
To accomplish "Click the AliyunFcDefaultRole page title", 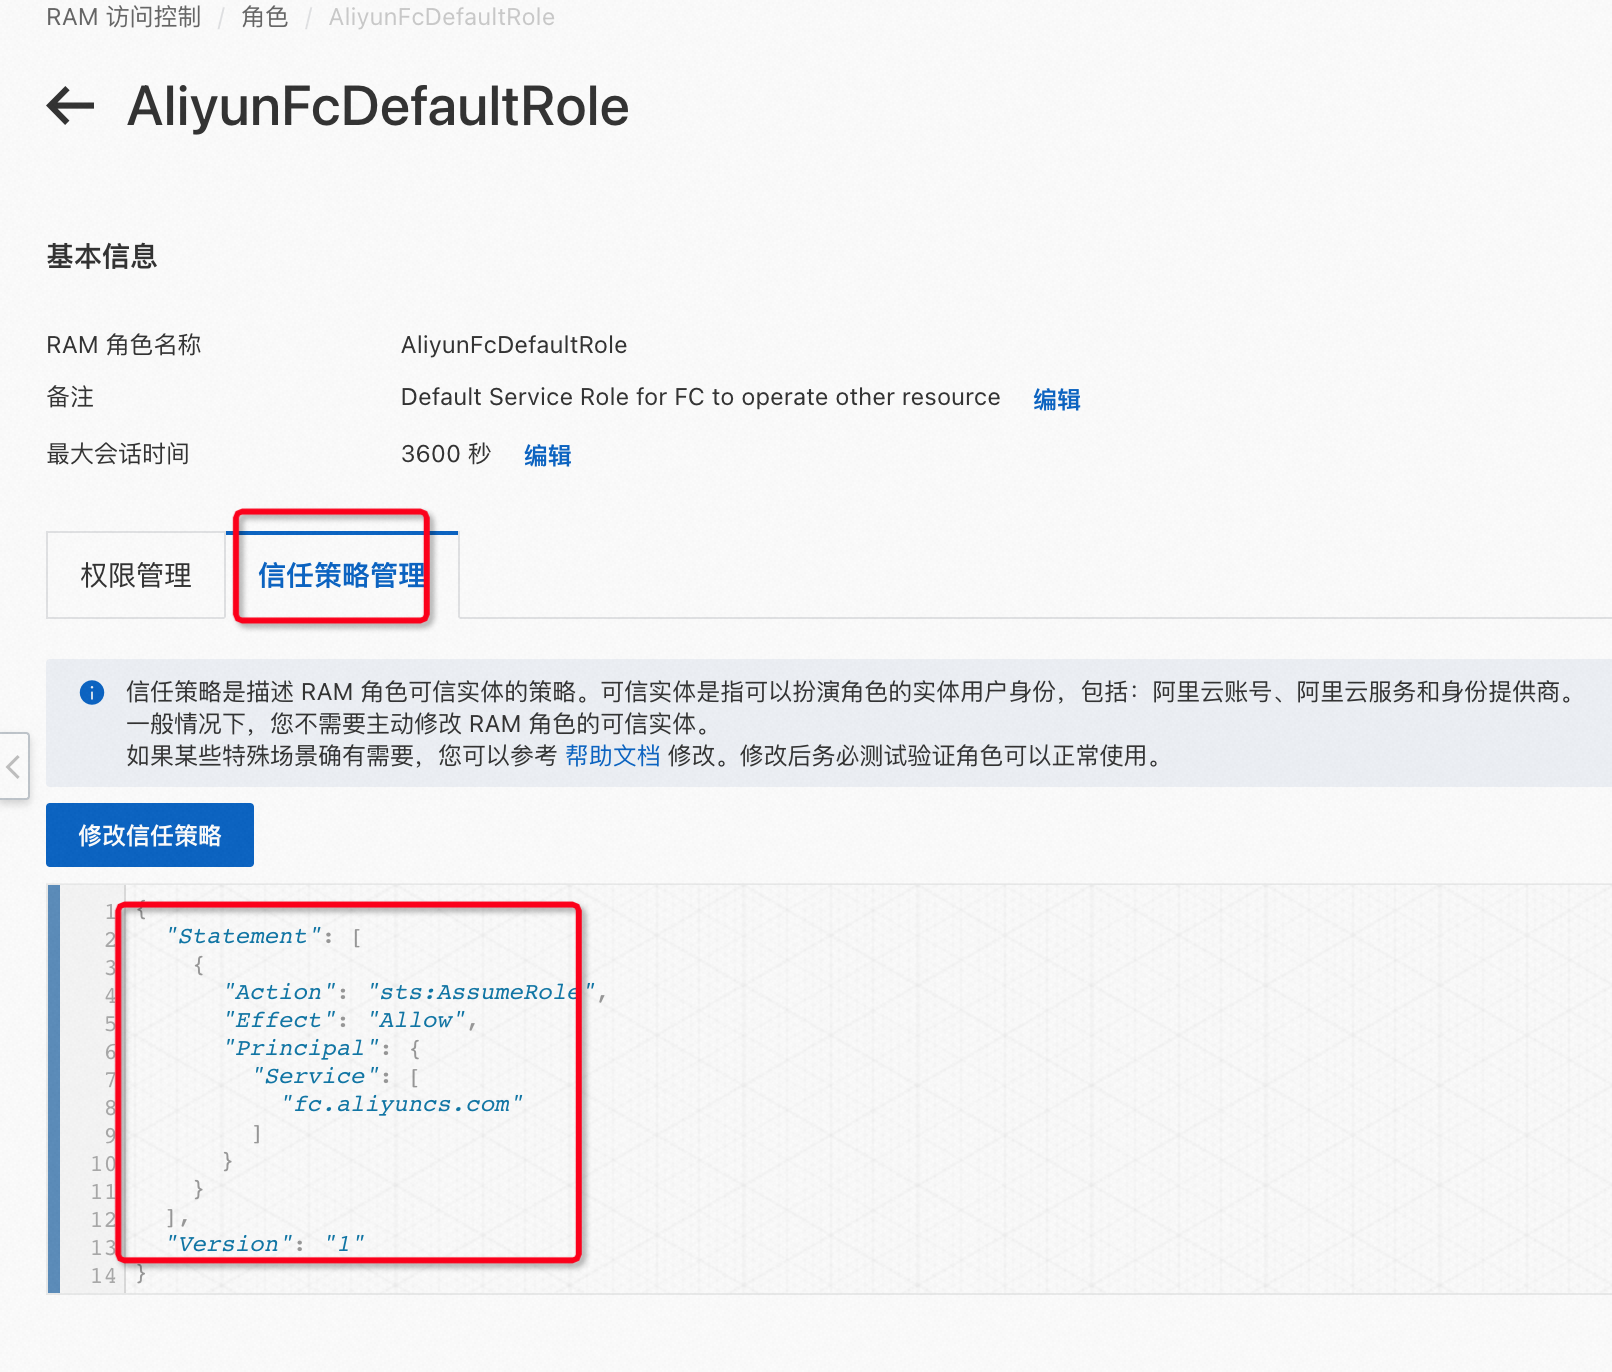I will coord(378,106).
